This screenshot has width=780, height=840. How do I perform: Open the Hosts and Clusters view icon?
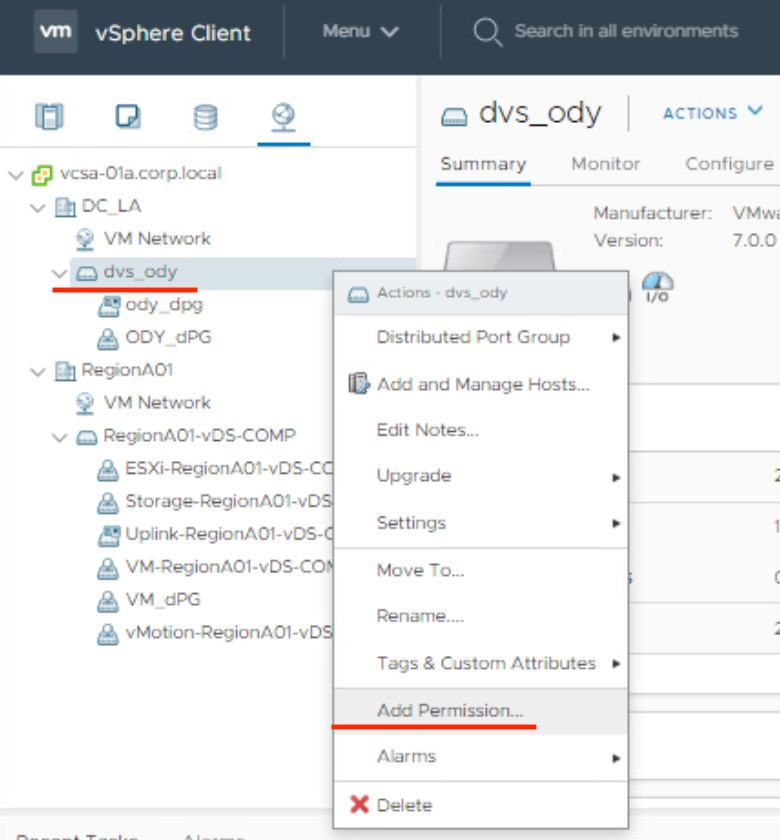click(49, 116)
